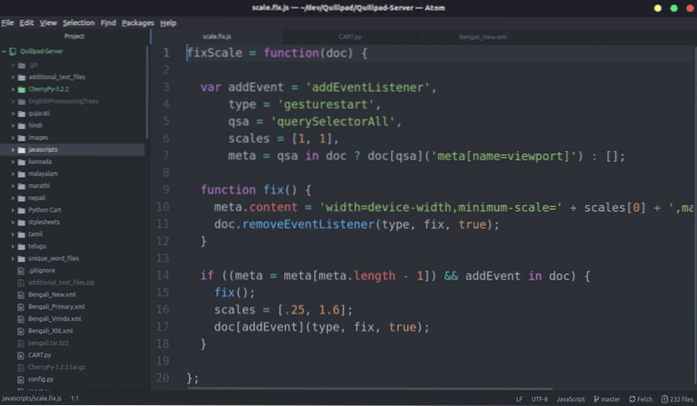The height and width of the screenshot is (406, 697).
Task: Open the View menu
Action: pos(48,23)
